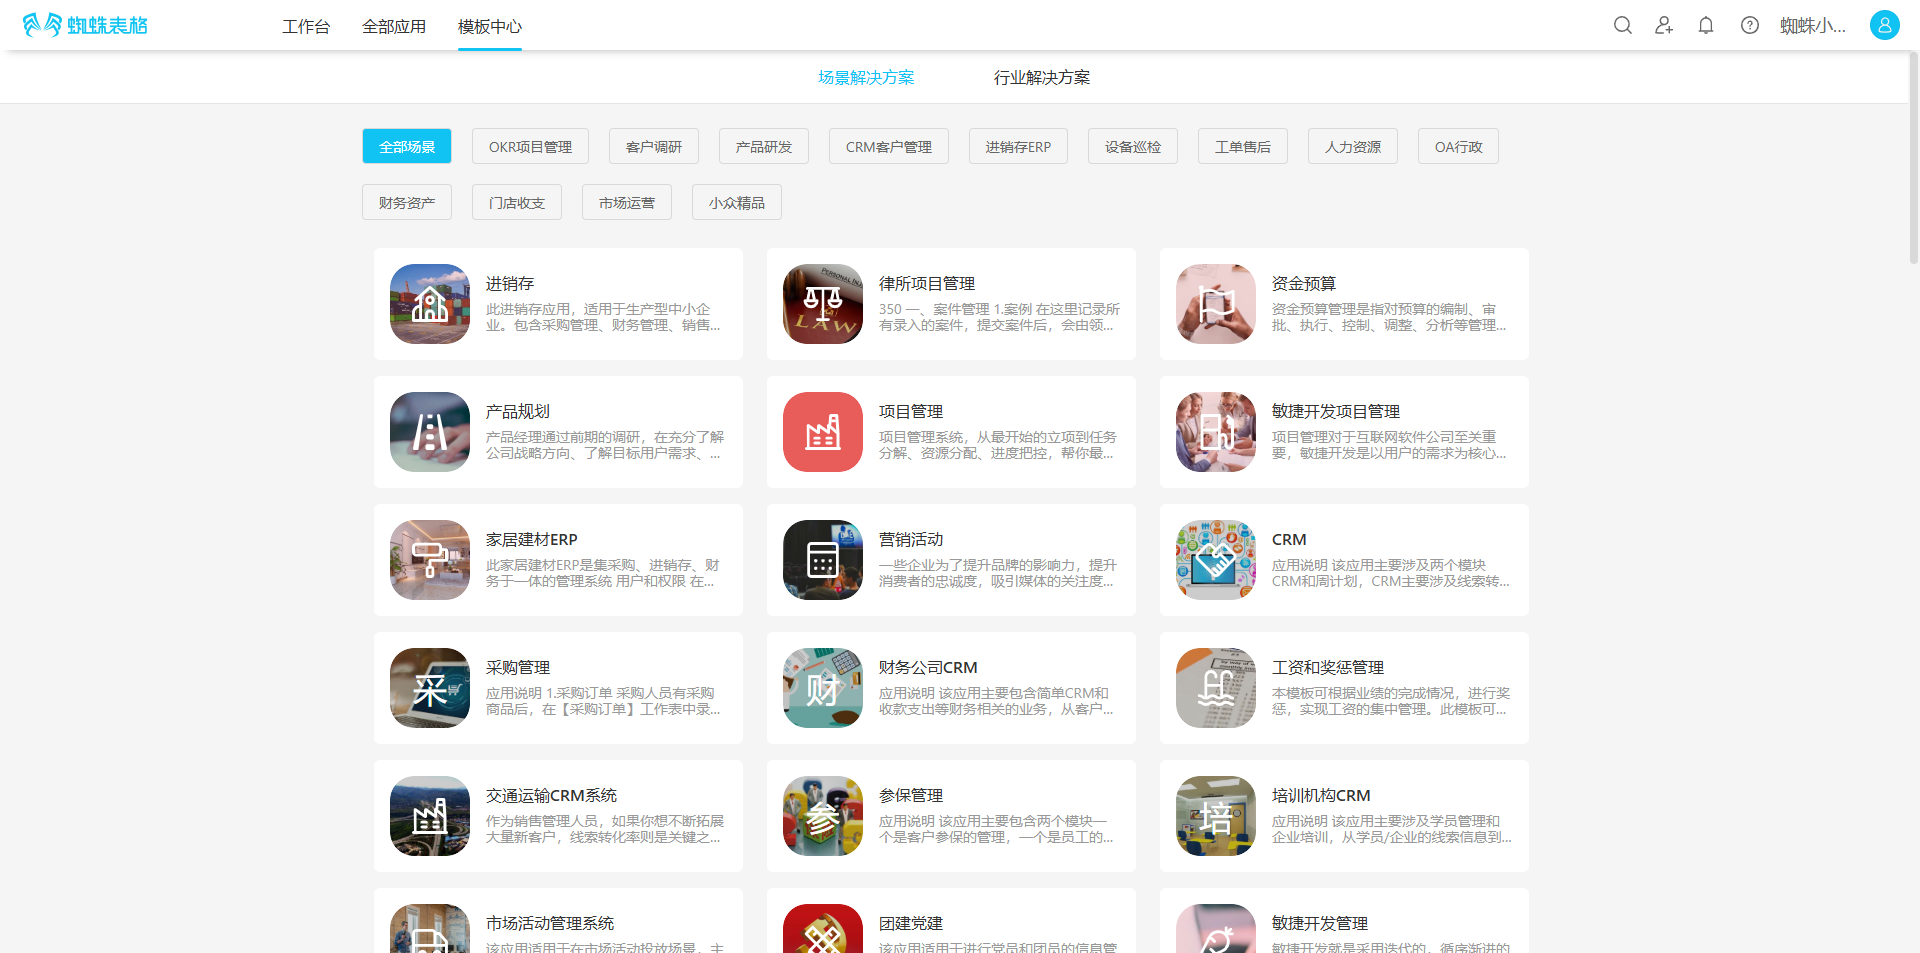Click the 采购管理 title text

[518, 668]
